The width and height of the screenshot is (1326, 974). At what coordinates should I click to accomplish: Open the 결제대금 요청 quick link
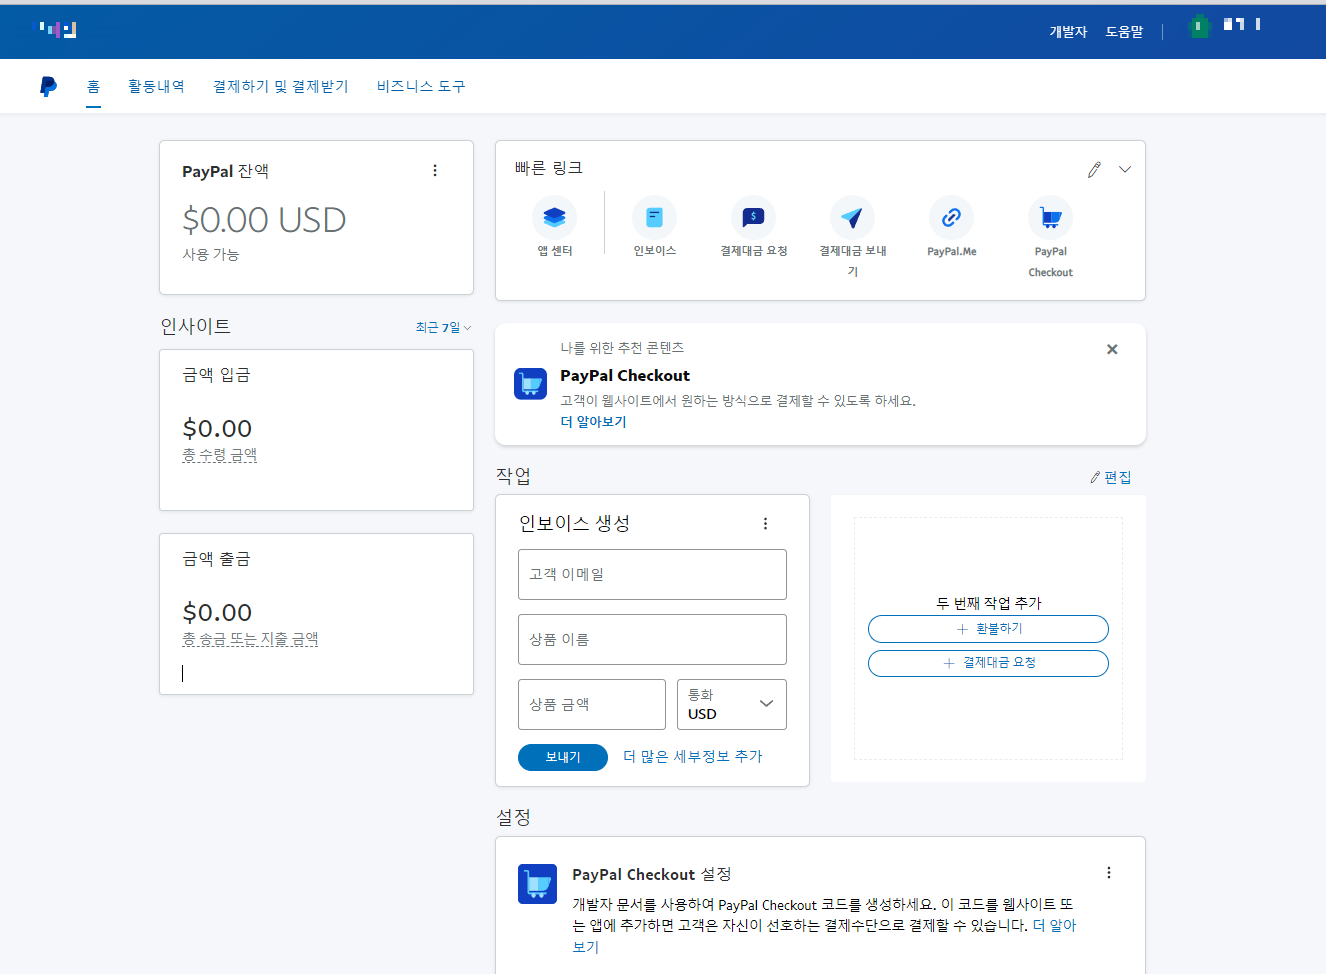754,228
